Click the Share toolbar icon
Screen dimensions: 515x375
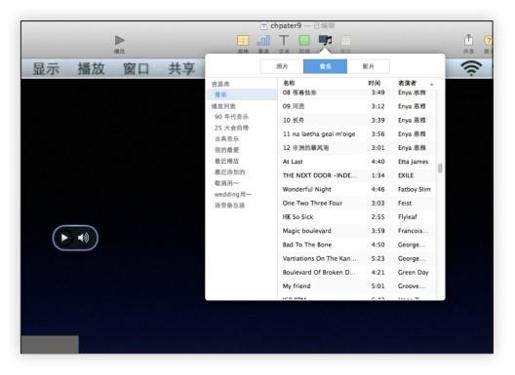[468, 40]
